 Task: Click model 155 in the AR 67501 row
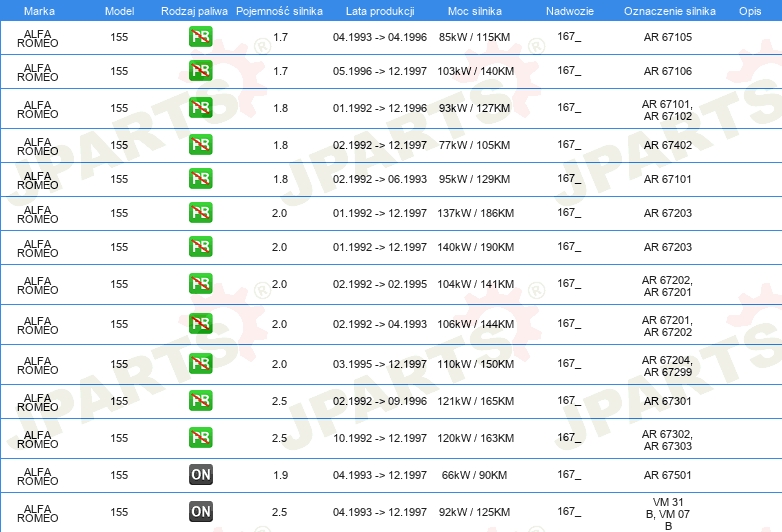[x=119, y=475]
